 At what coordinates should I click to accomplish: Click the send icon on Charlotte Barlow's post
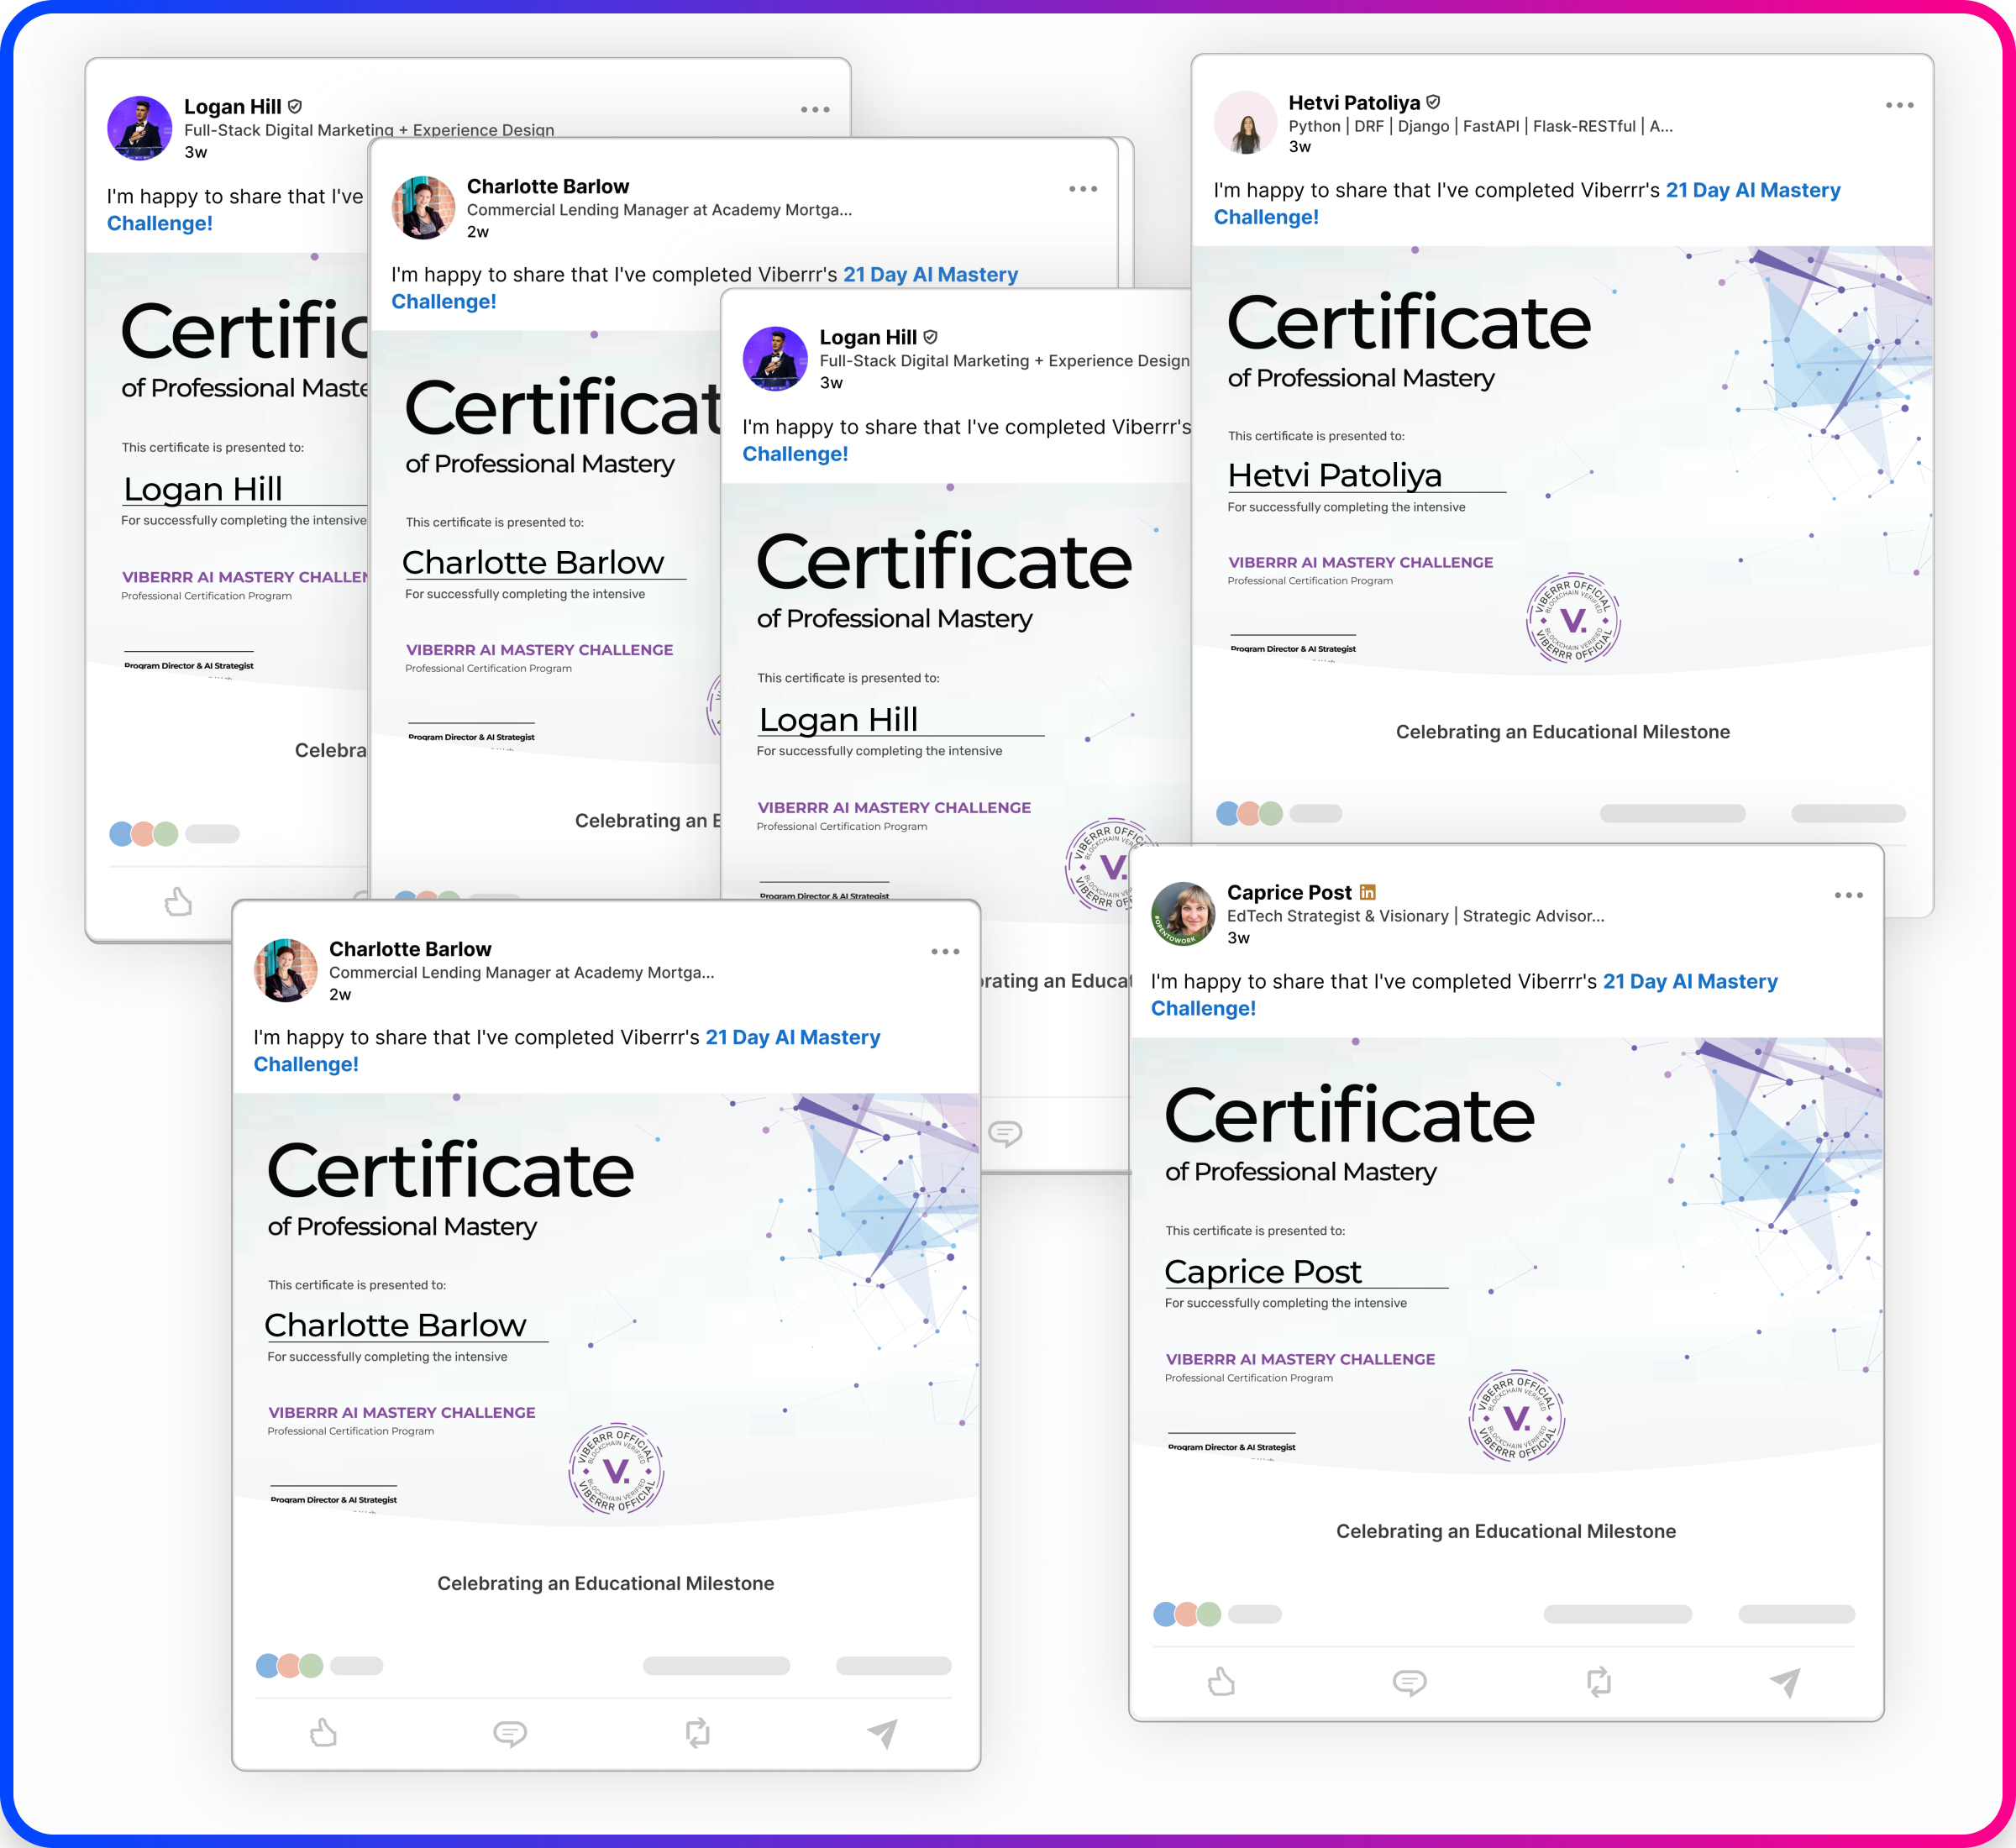coord(881,1733)
